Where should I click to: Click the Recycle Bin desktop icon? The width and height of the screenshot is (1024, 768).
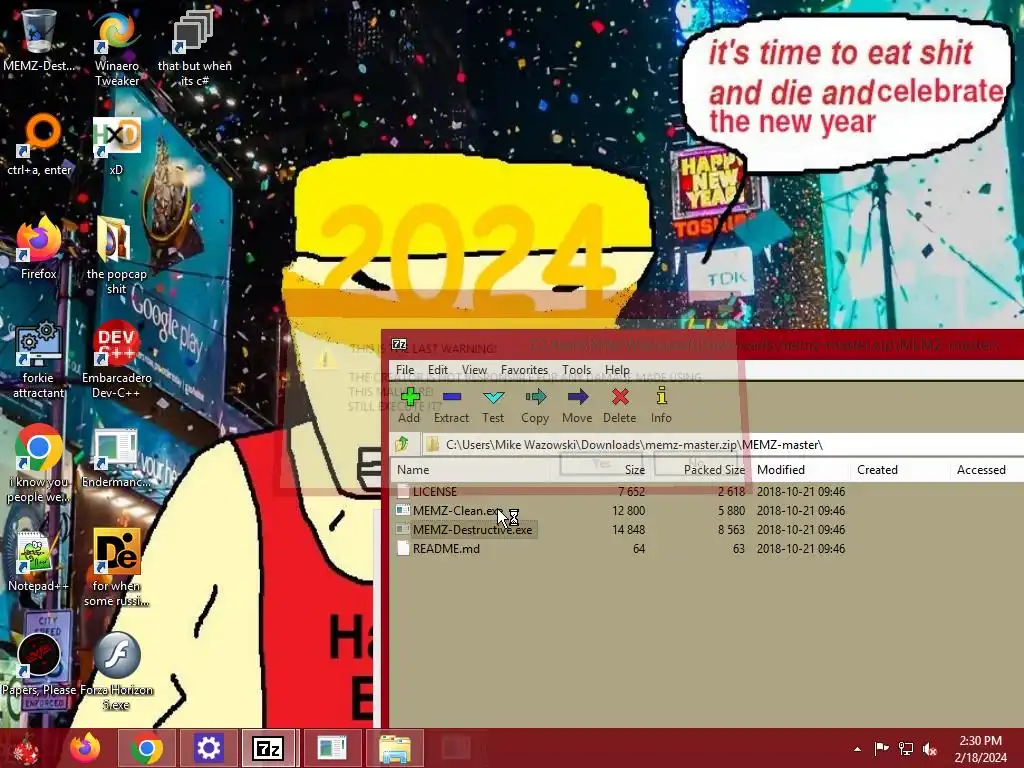(39, 40)
